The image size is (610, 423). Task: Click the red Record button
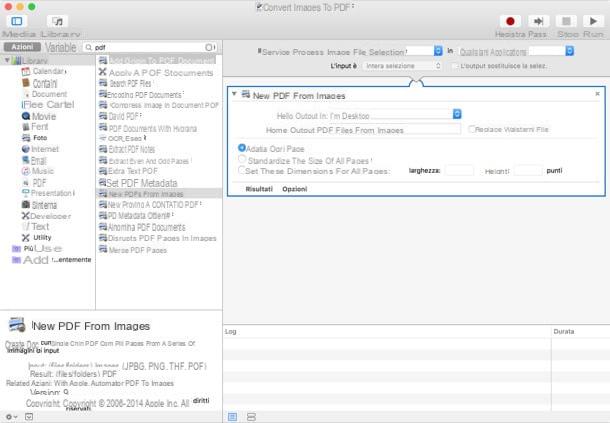(x=510, y=21)
